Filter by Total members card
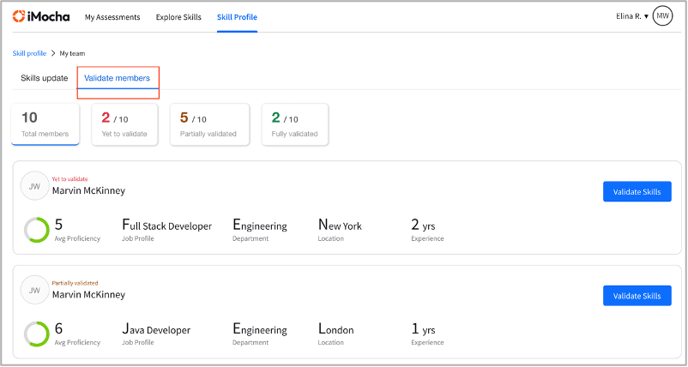688x367 pixels. [x=45, y=124]
